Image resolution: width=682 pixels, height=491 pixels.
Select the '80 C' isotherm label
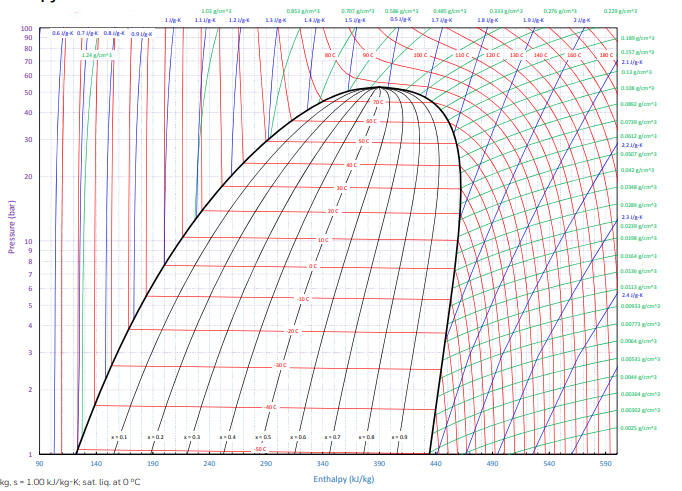330,55
